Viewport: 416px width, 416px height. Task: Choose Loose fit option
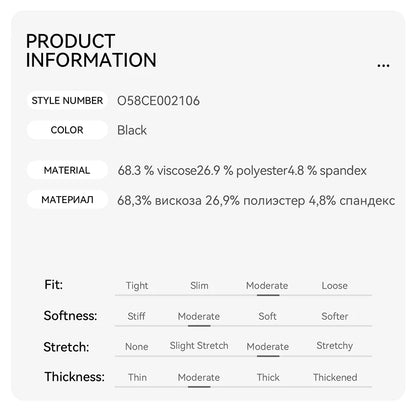335,286
